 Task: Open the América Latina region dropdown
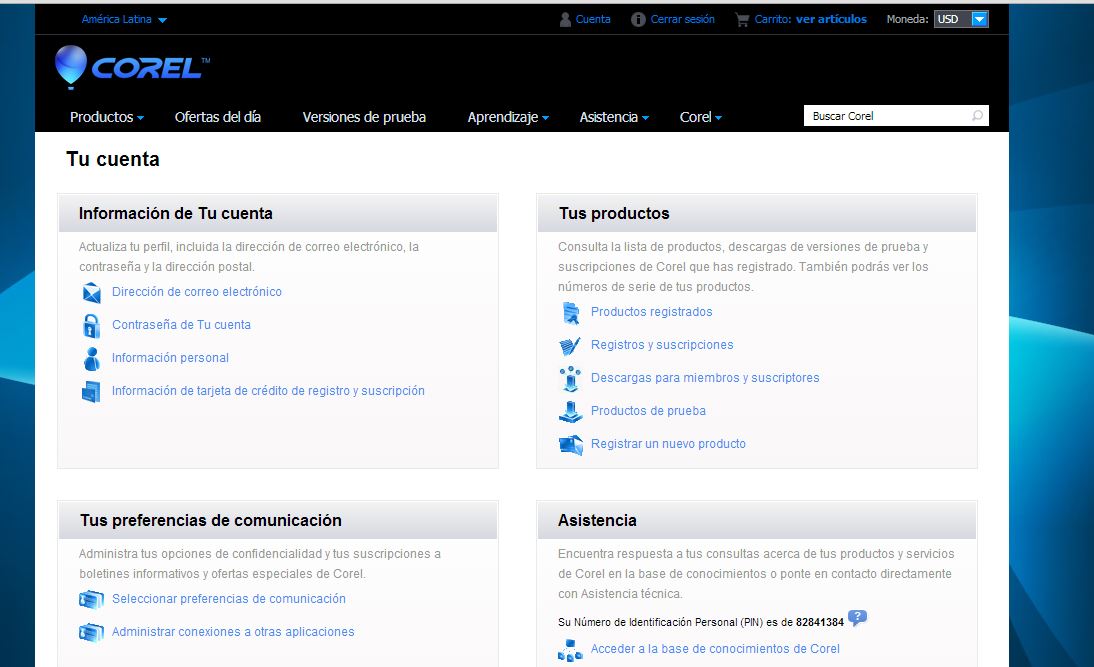[124, 20]
